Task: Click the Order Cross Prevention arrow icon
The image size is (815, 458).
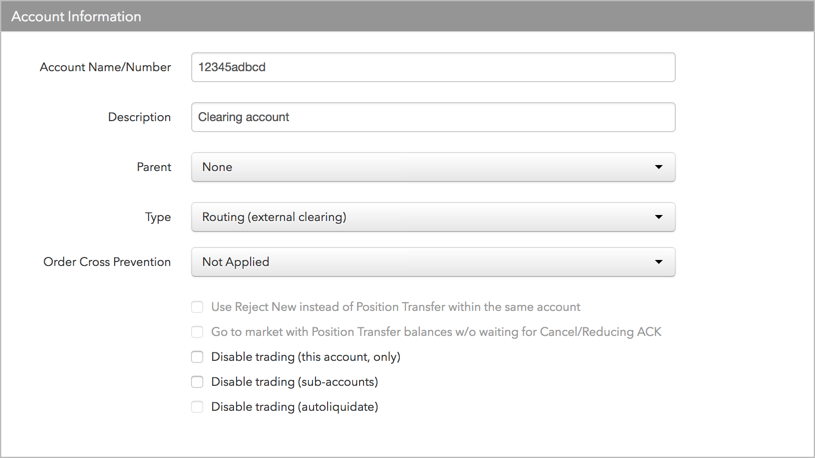Action: 659,261
